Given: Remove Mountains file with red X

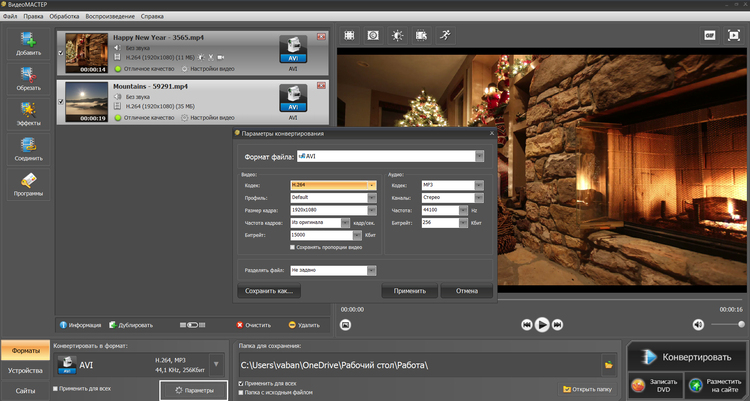Looking at the screenshot, I should (321, 86).
